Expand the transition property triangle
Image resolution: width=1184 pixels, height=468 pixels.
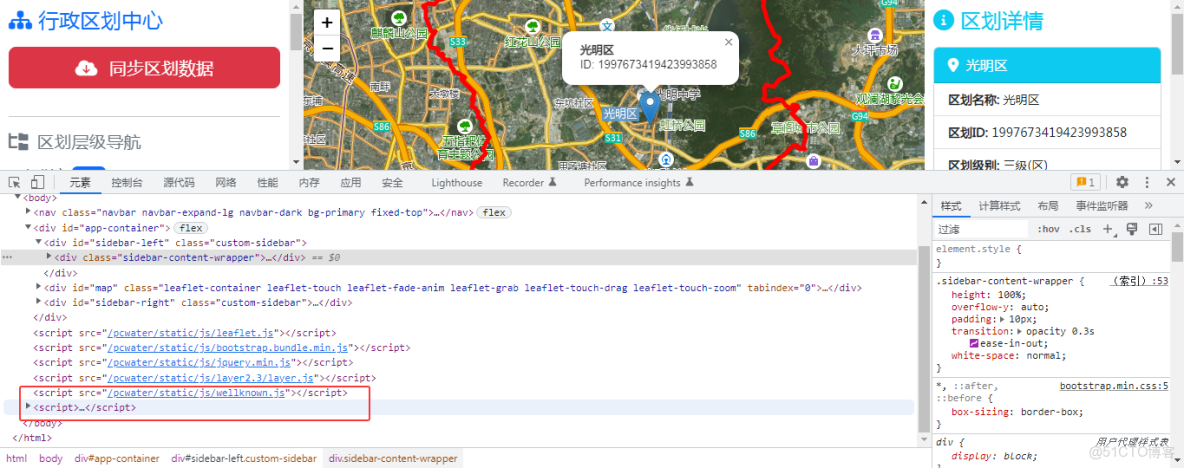(1020, 331)
